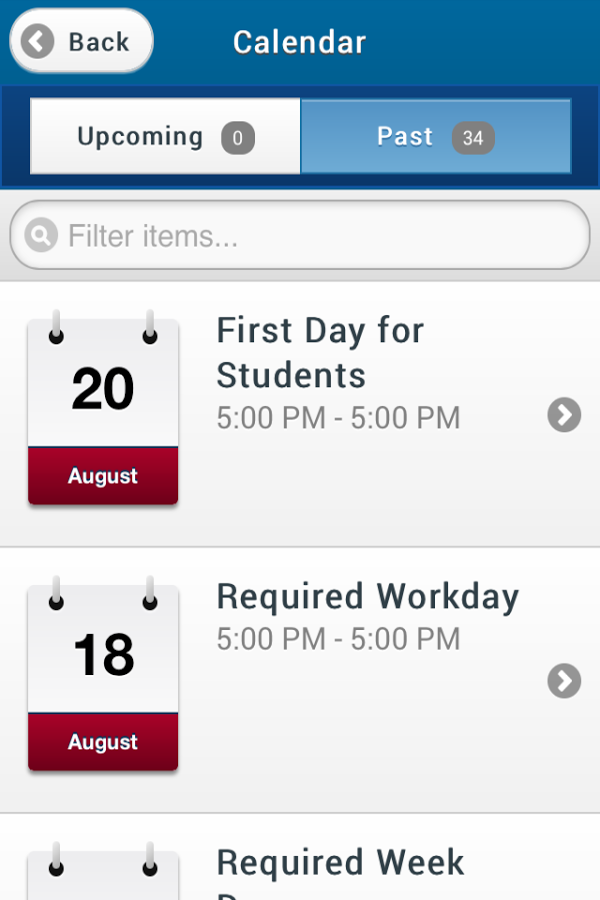Screen dimensions: 600x900
Task: Open First Day for Students event title
Action: [x=320, y=352]
